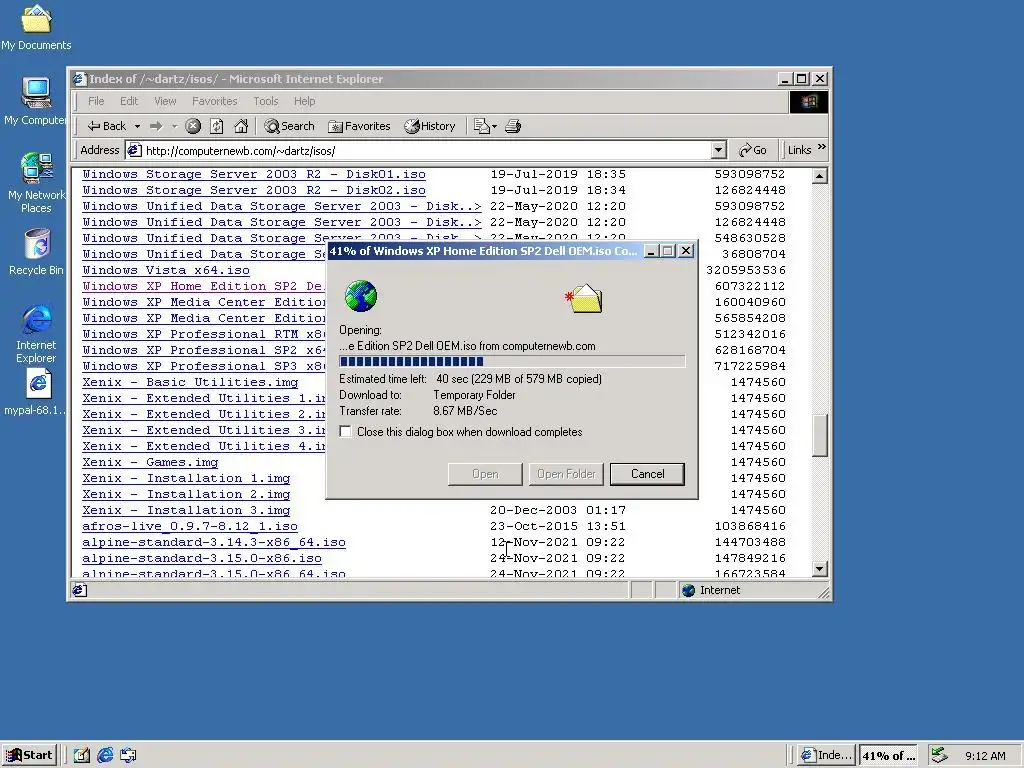Select My Network Places desktop icon
1024x768 pixels.
point(36,183)
